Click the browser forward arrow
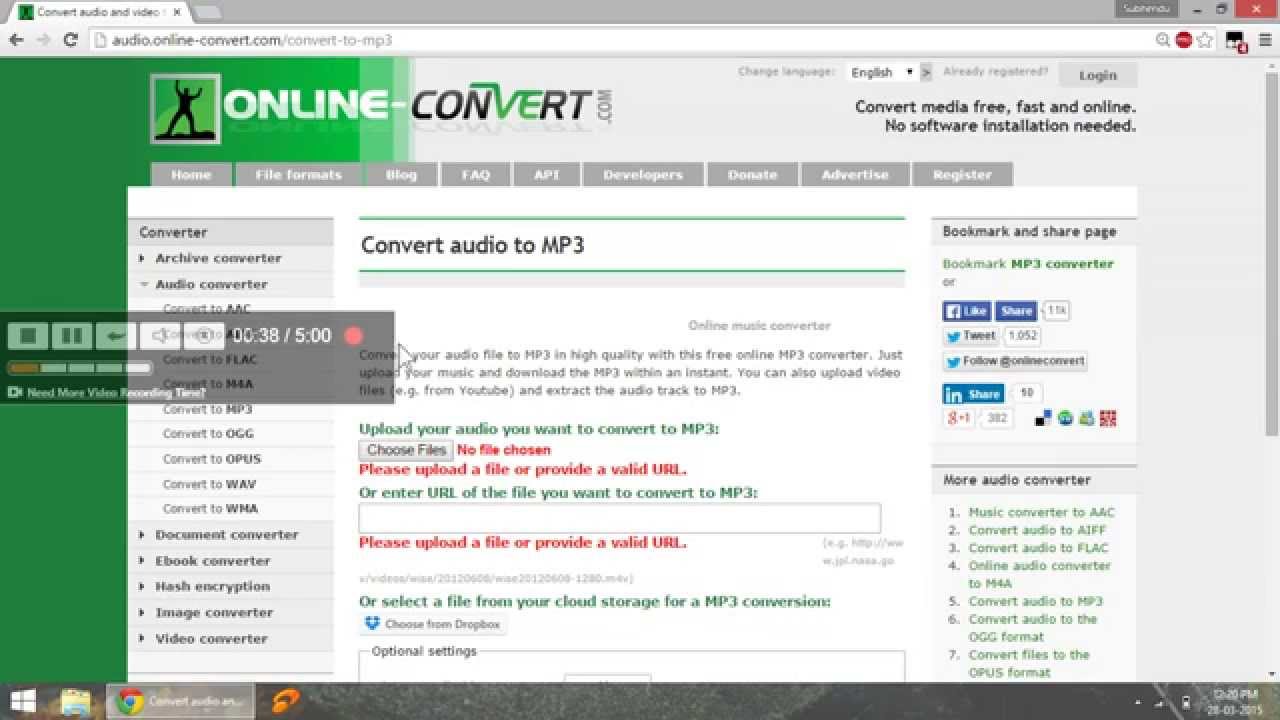Image resolution: width=1280 pixels, height=720 pixels. 43,40
